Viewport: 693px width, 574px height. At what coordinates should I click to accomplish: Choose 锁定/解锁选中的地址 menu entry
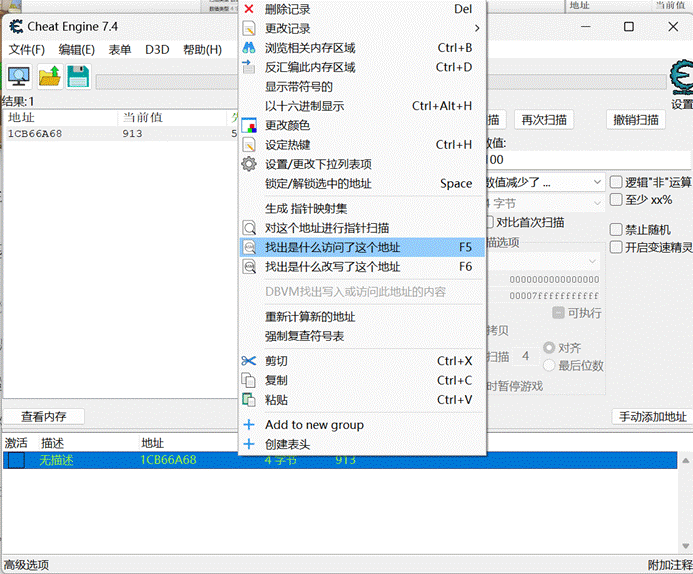click(x=362, y=183)
